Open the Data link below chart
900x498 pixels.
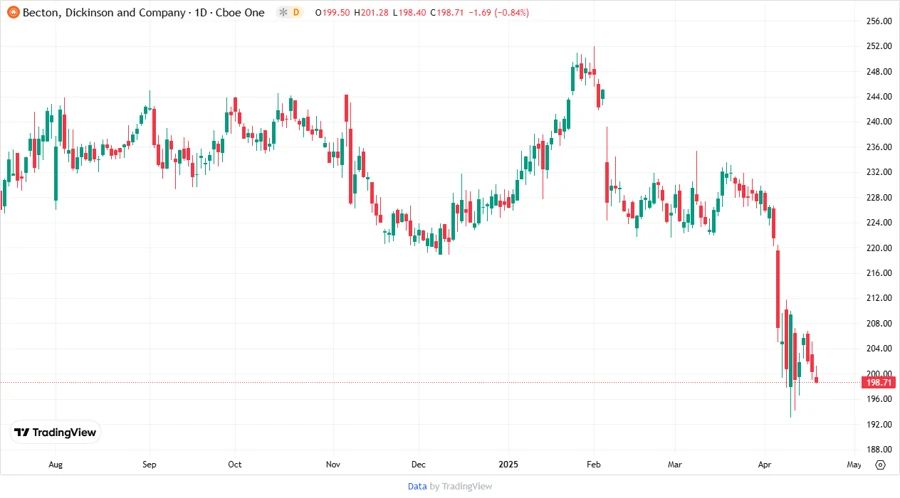point(417,486)
